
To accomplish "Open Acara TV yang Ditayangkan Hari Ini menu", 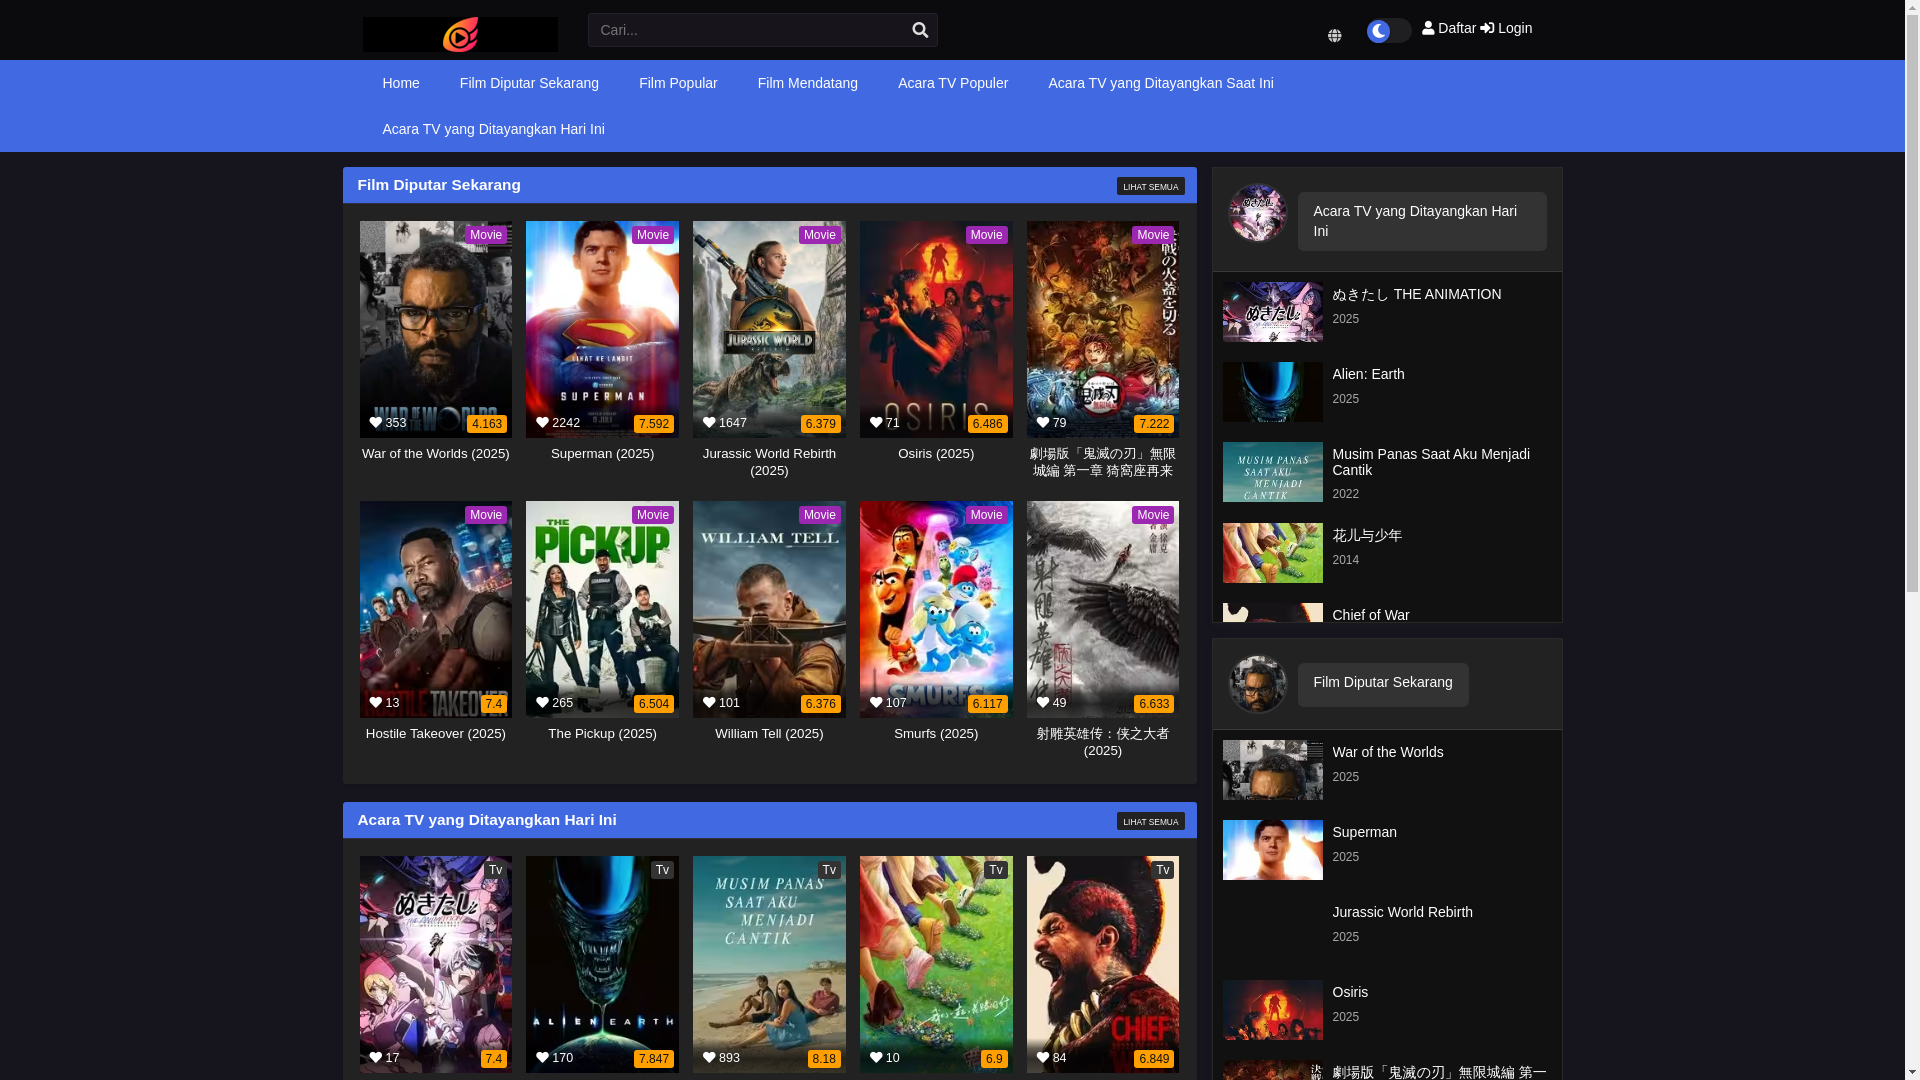I will [x=493, y=129].
